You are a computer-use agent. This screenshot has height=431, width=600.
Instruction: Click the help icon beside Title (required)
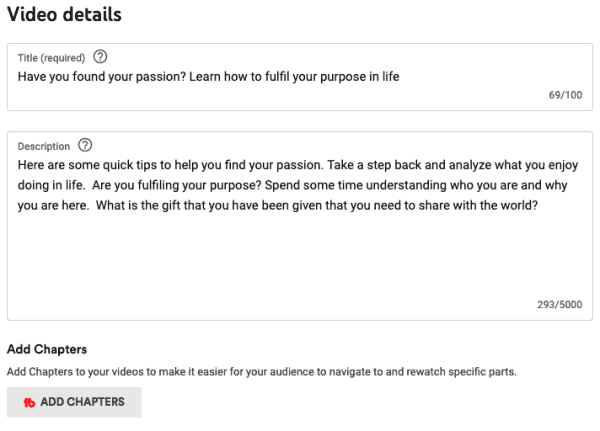point(100,57)
